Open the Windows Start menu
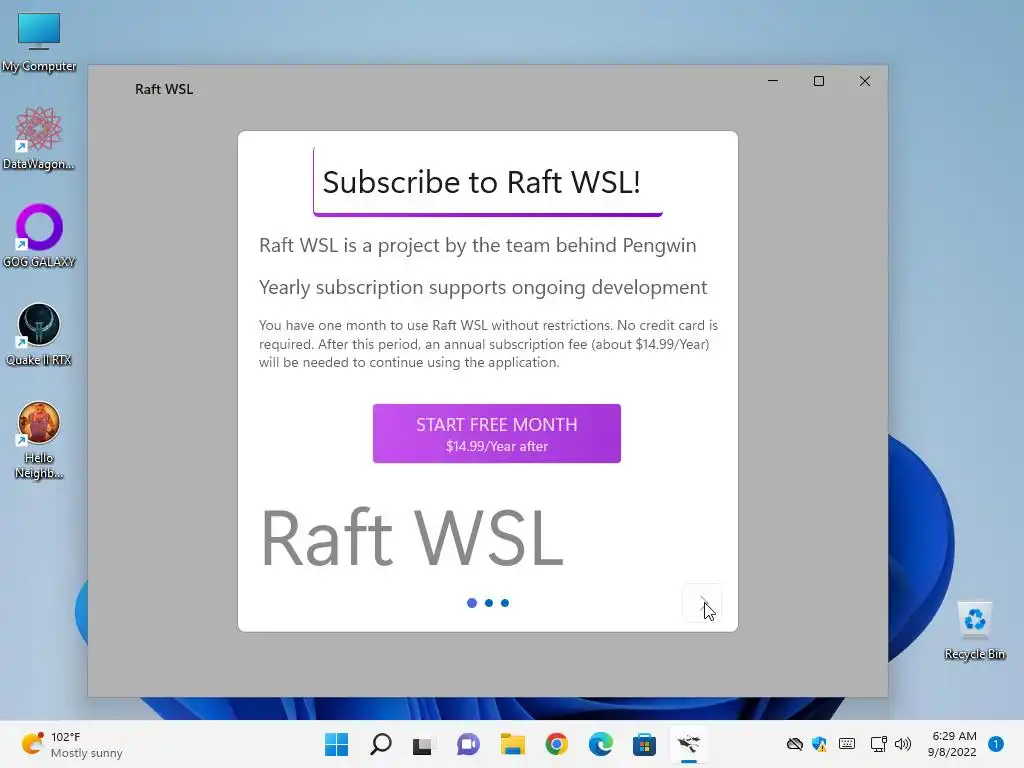Image resolution: width=1024 pixels, height=768 pixels. 336,744
